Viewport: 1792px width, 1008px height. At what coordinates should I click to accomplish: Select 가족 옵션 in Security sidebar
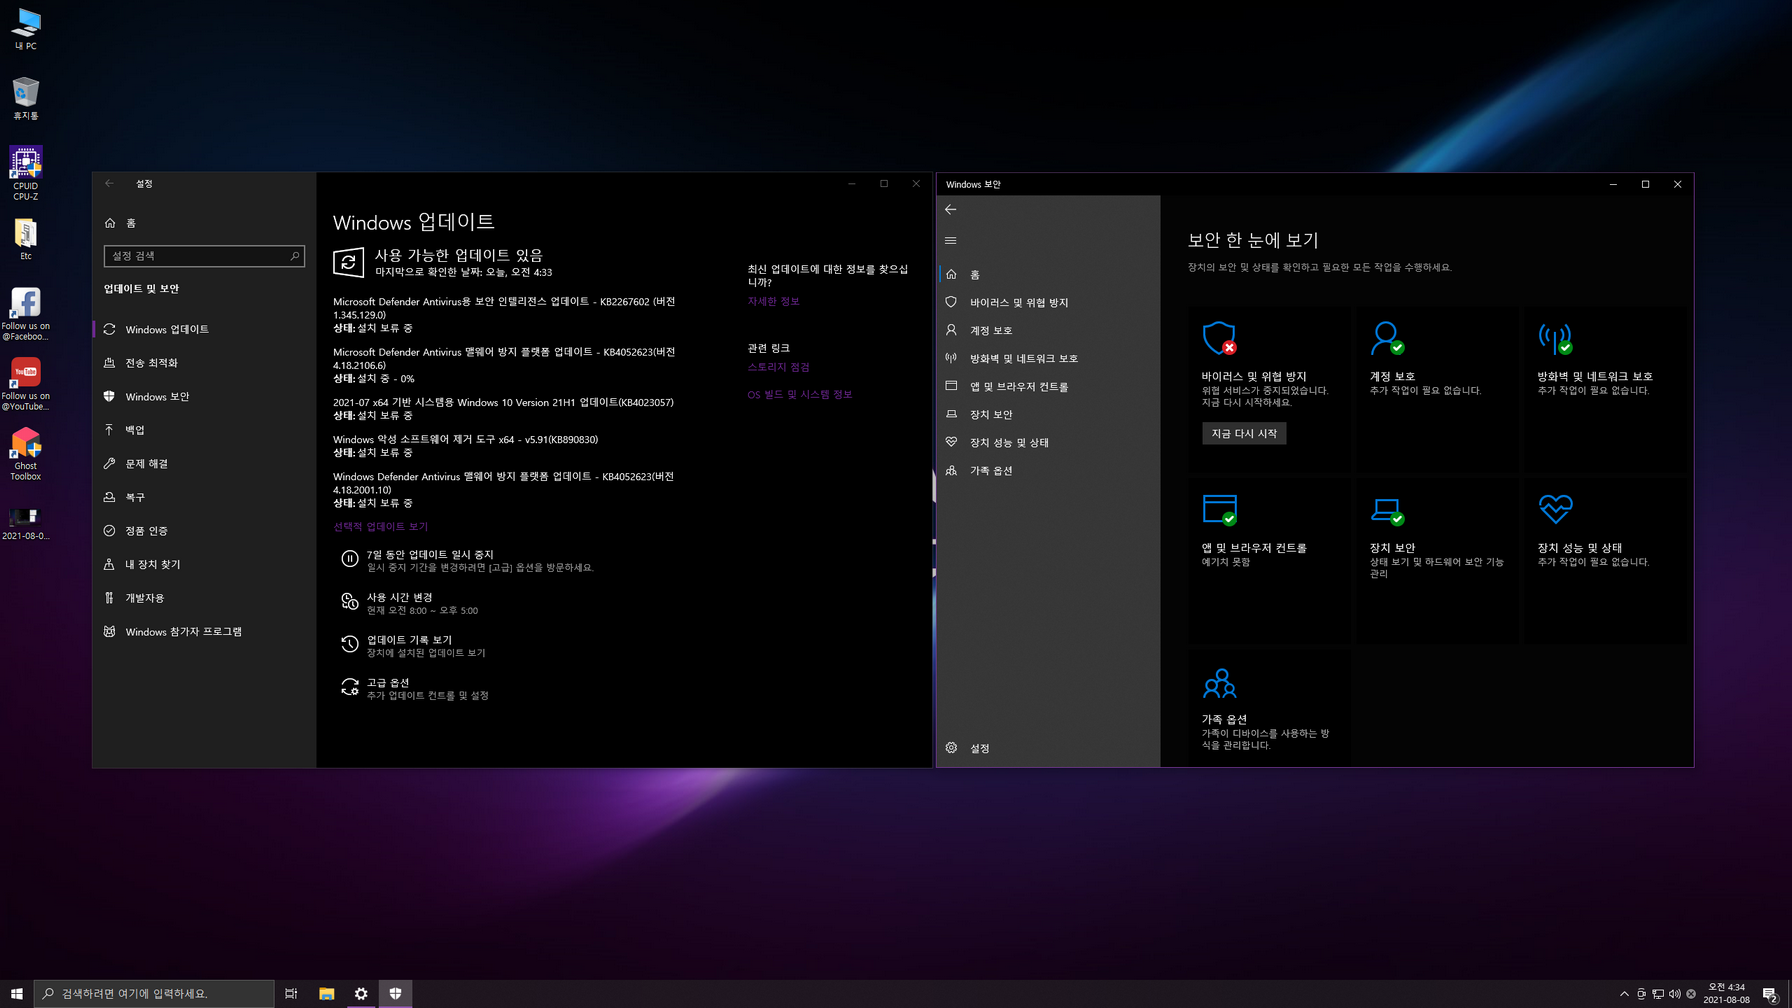1048,470
